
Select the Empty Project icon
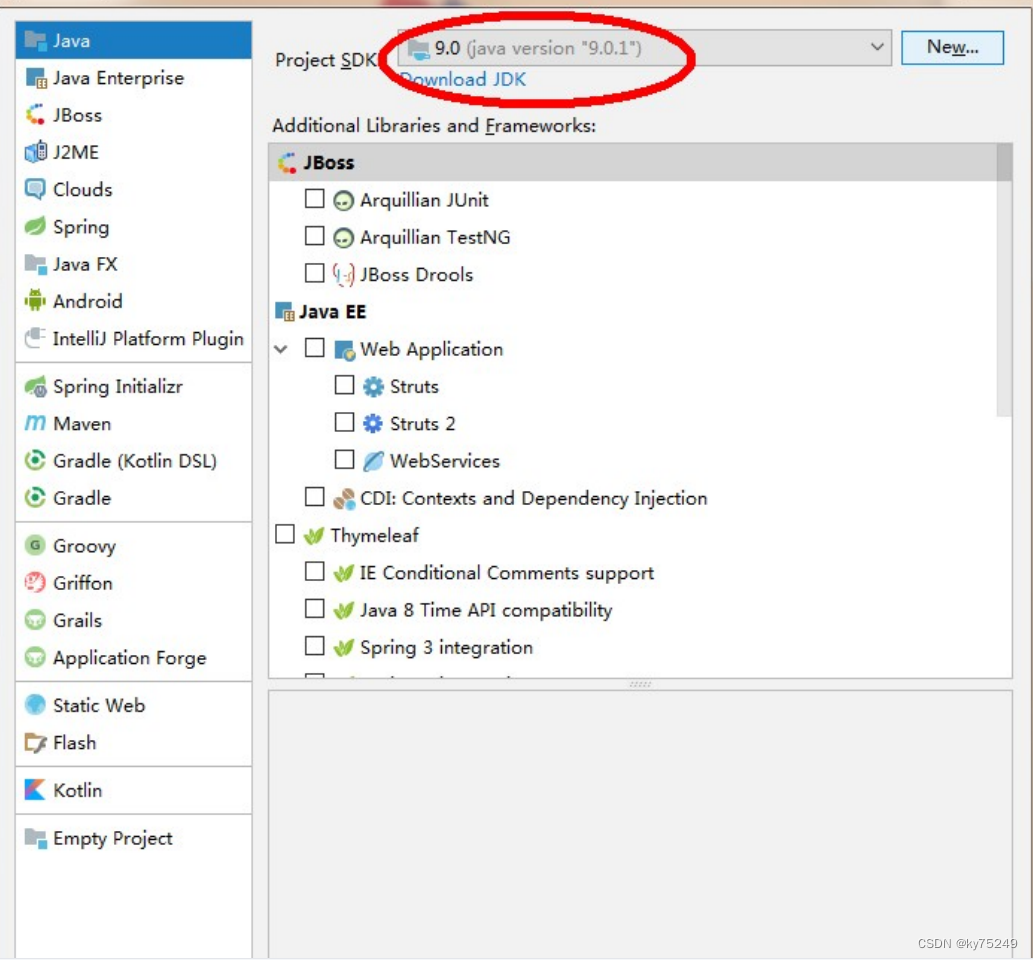coord(36,837)
